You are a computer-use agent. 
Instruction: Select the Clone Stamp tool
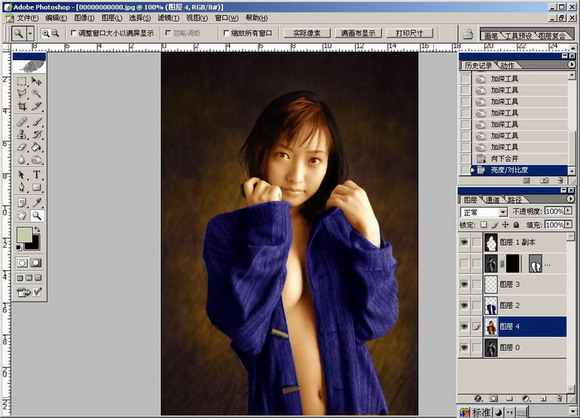[x=22, y=134]
